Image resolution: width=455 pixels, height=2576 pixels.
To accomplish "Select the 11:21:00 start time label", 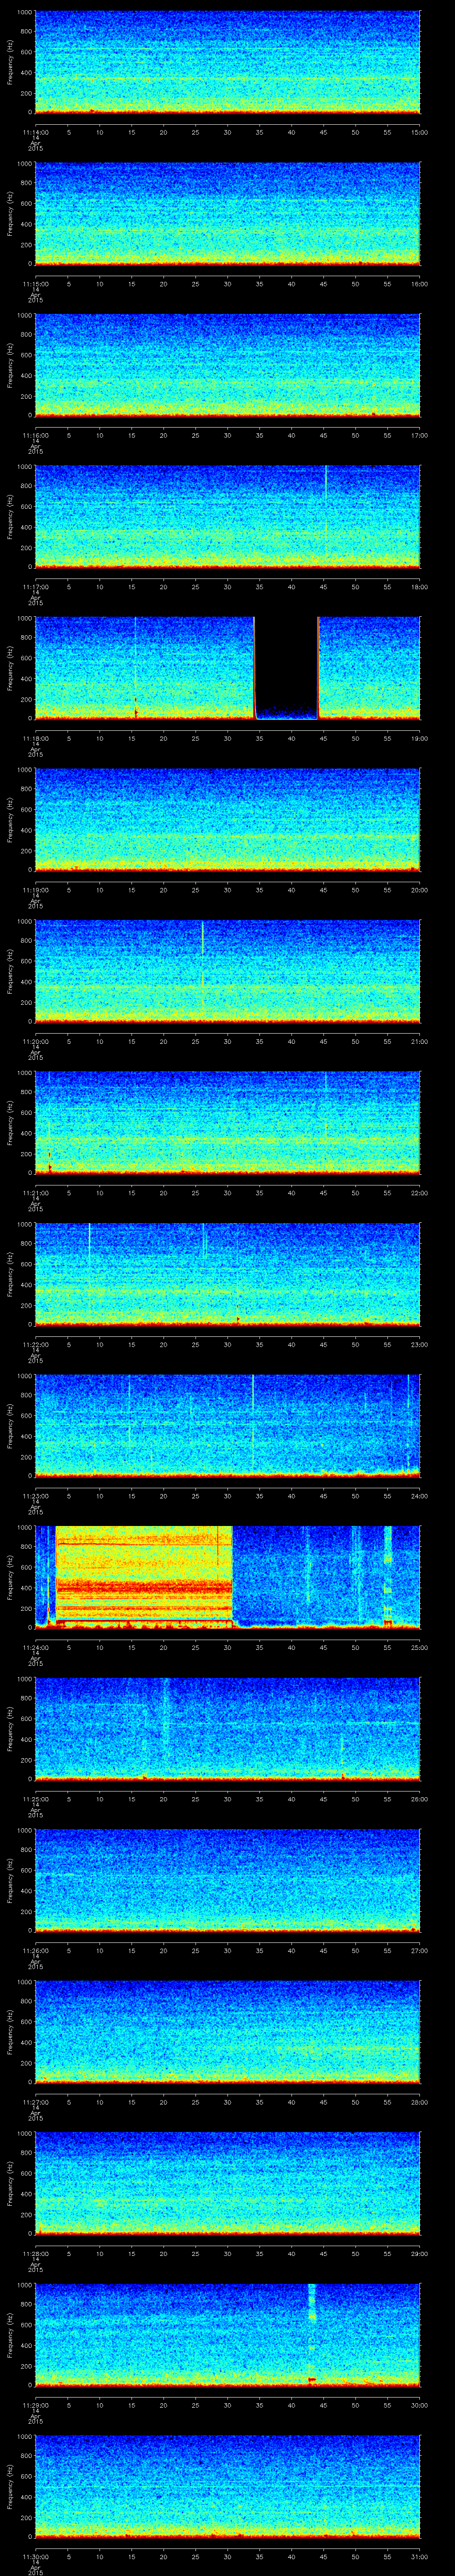I will click(35, 1193).
